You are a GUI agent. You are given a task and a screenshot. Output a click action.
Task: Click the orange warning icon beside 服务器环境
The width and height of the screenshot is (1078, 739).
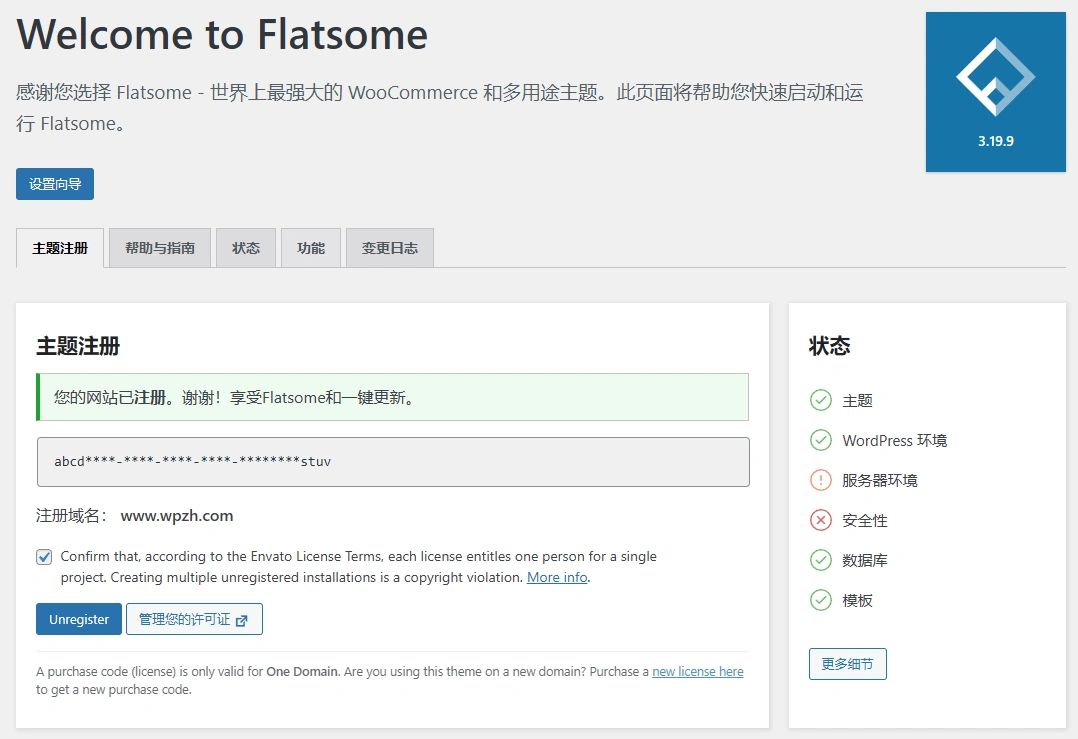coord(820,480)
